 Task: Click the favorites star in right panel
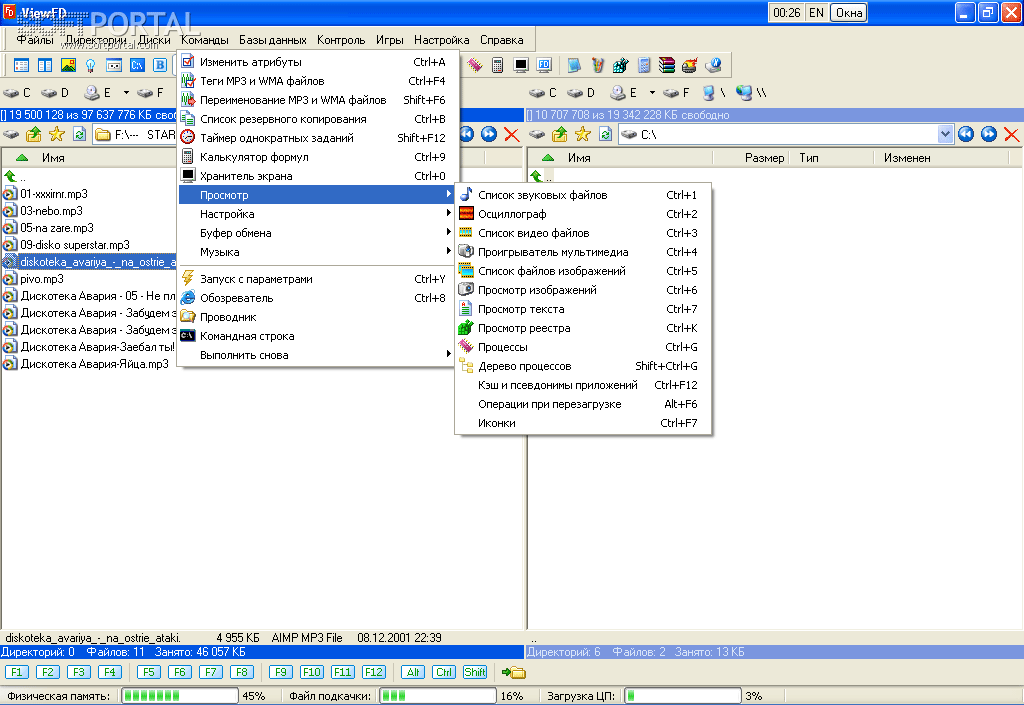pos(583,134)
